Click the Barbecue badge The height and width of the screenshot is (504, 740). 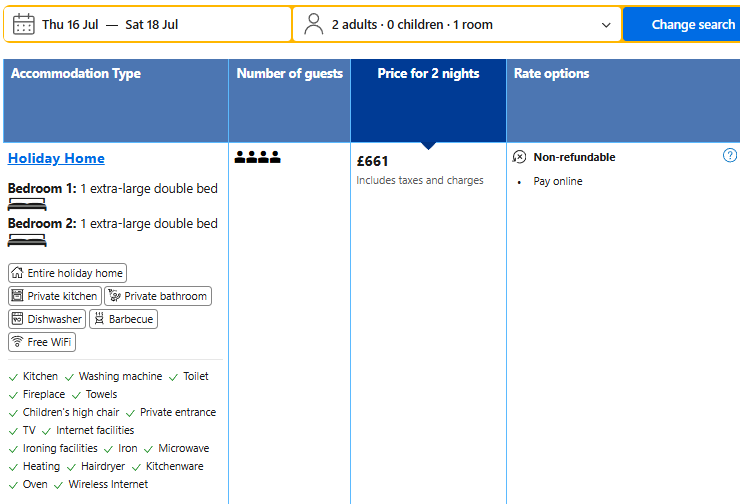123,319
